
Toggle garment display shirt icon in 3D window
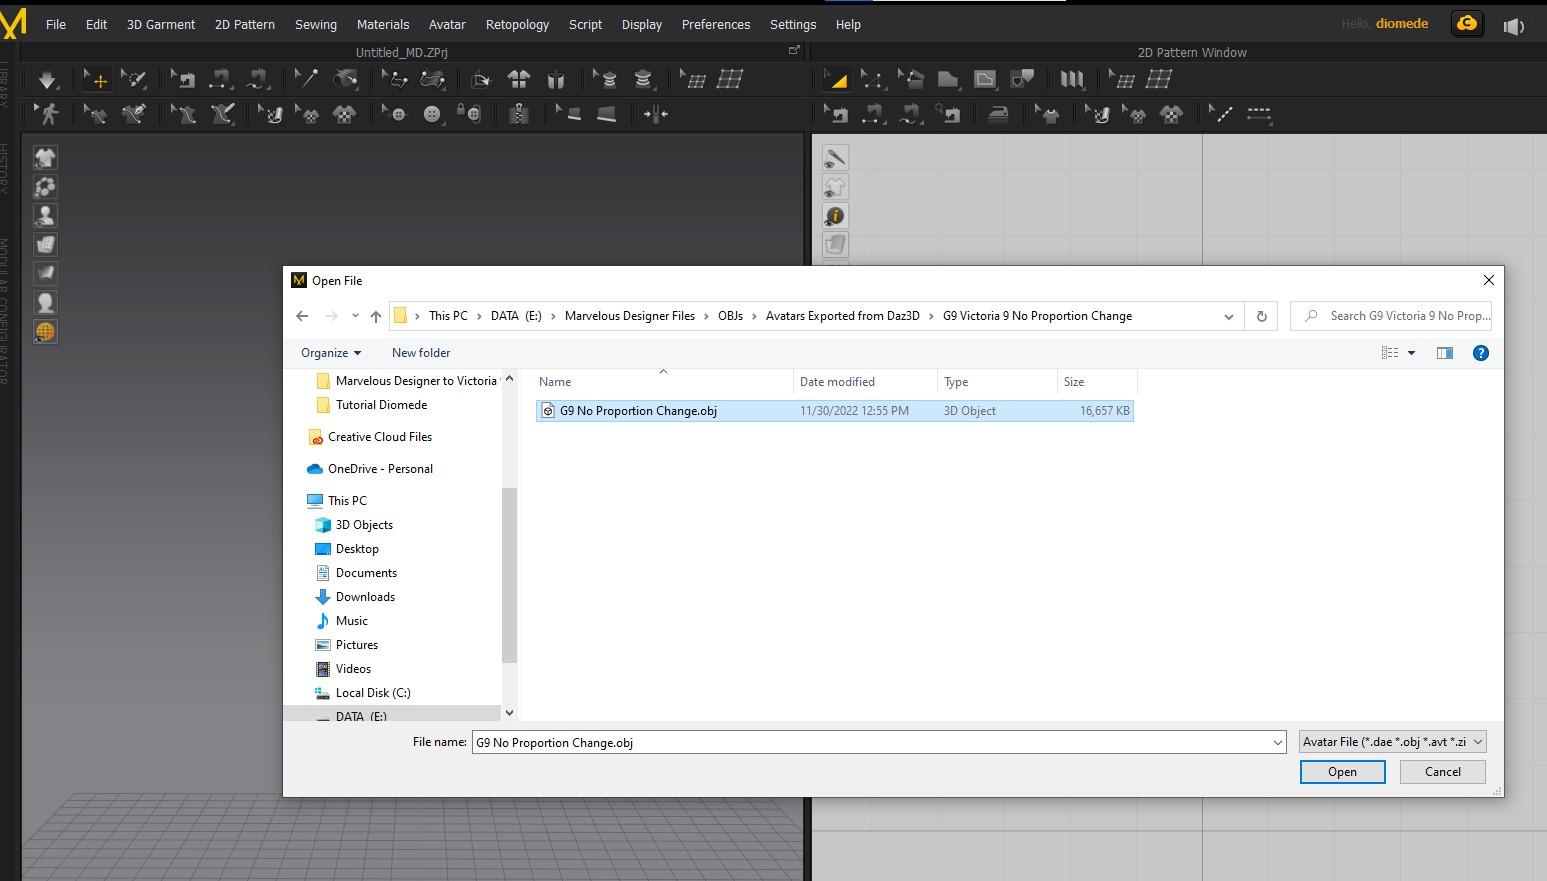(x=45, y=158)
